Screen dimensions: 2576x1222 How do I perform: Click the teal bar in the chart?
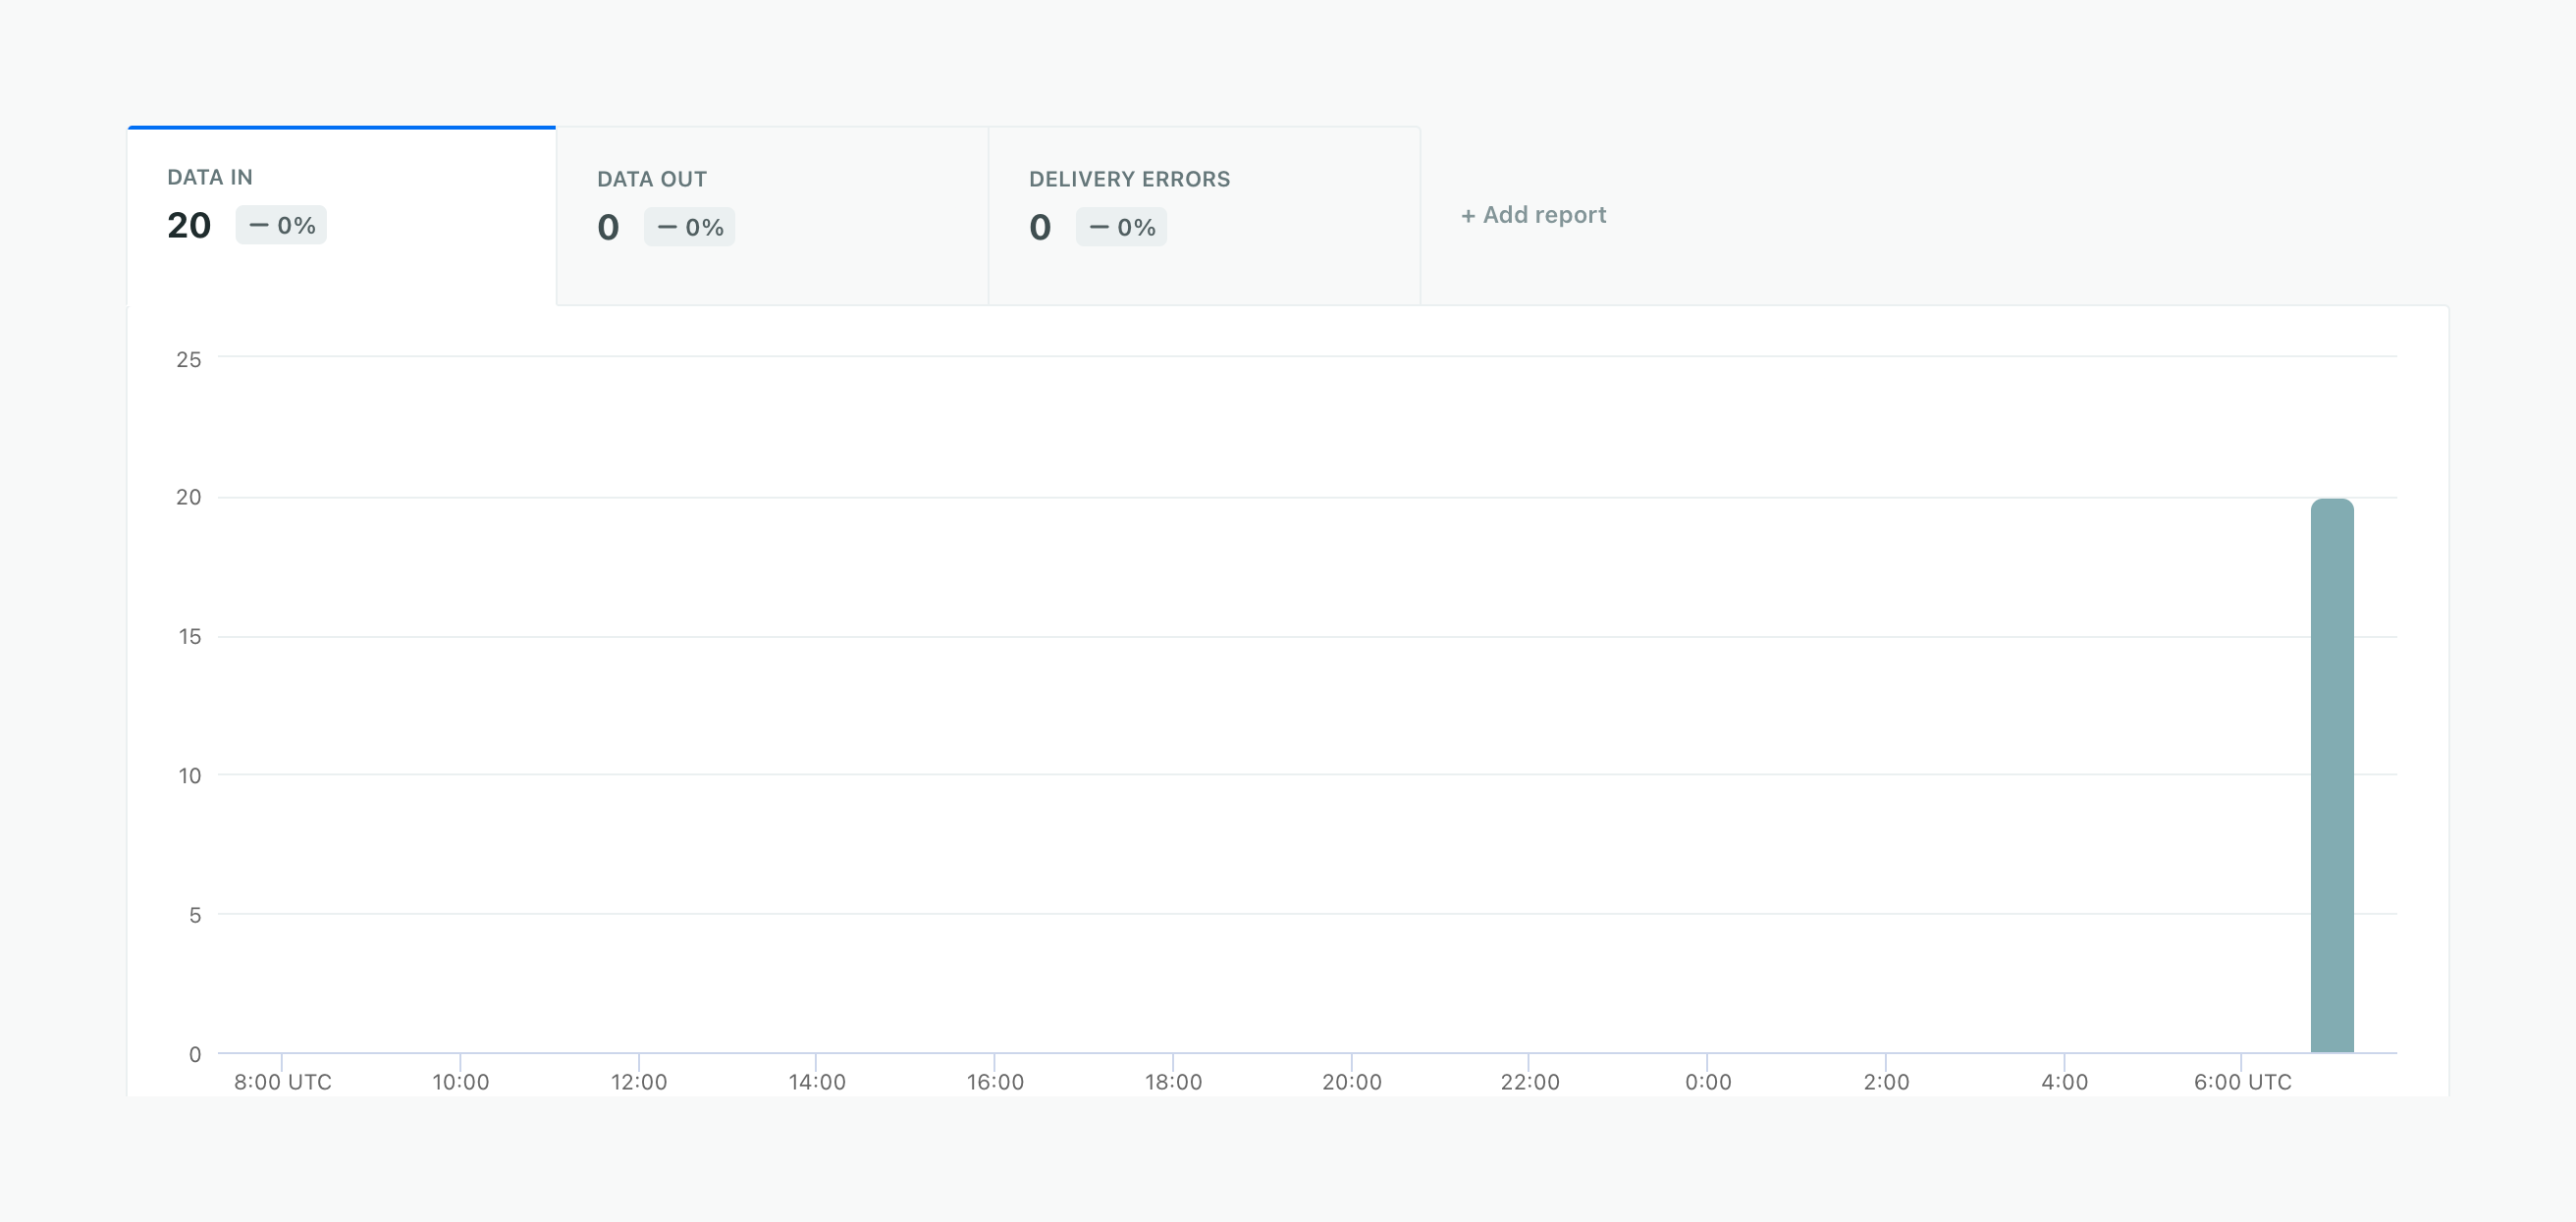[2331, 775]
